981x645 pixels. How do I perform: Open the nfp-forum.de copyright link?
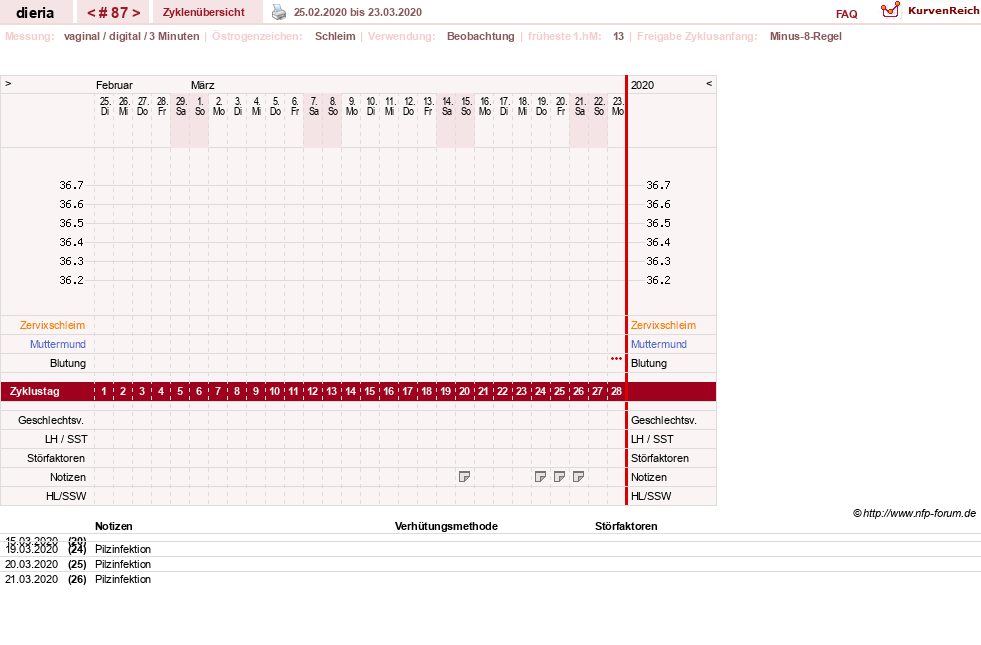coord(914,513)
